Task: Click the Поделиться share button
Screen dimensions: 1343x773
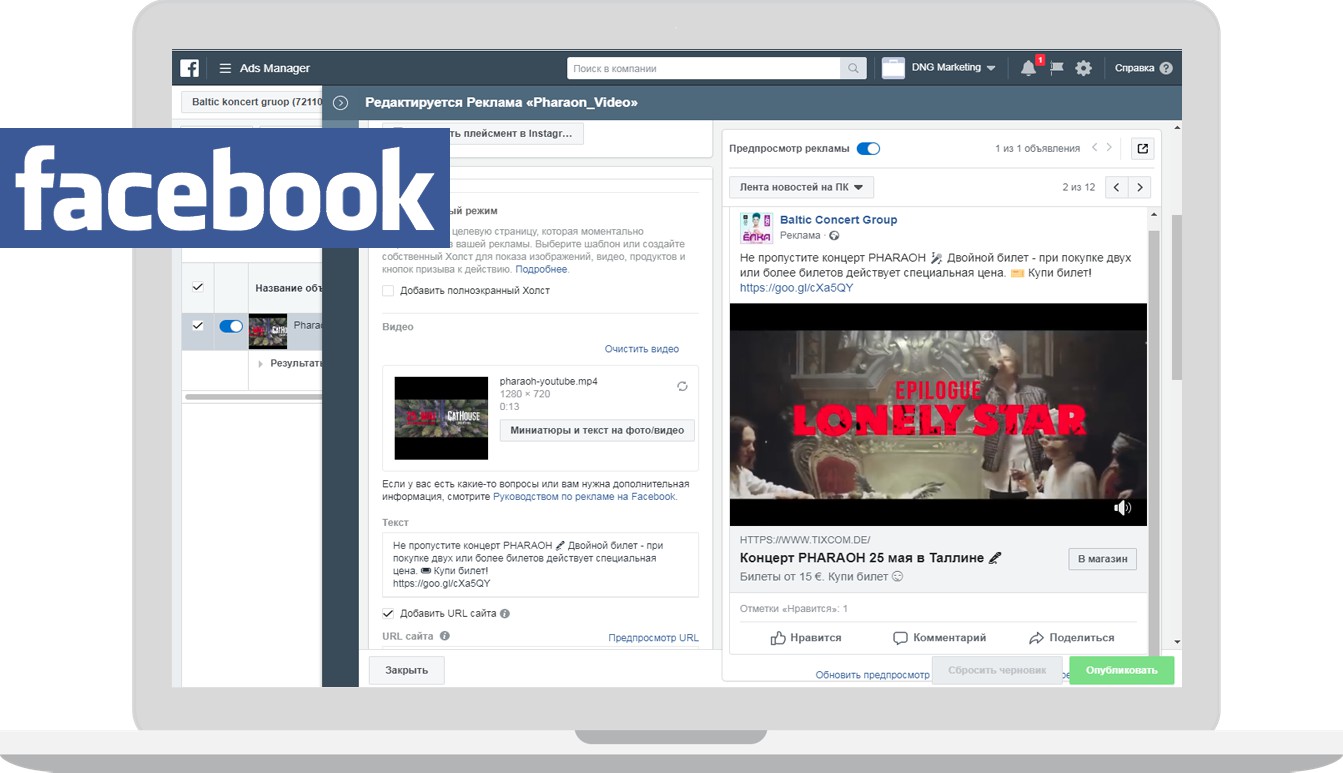Action: [x=1071, y=637]
